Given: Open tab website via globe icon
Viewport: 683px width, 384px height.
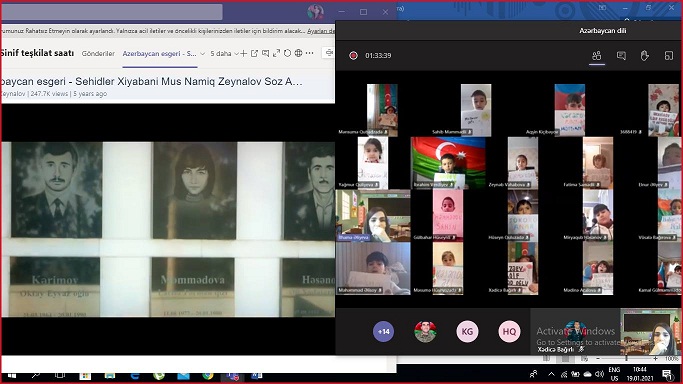Looking at the screenshot, I should (298, 54).
